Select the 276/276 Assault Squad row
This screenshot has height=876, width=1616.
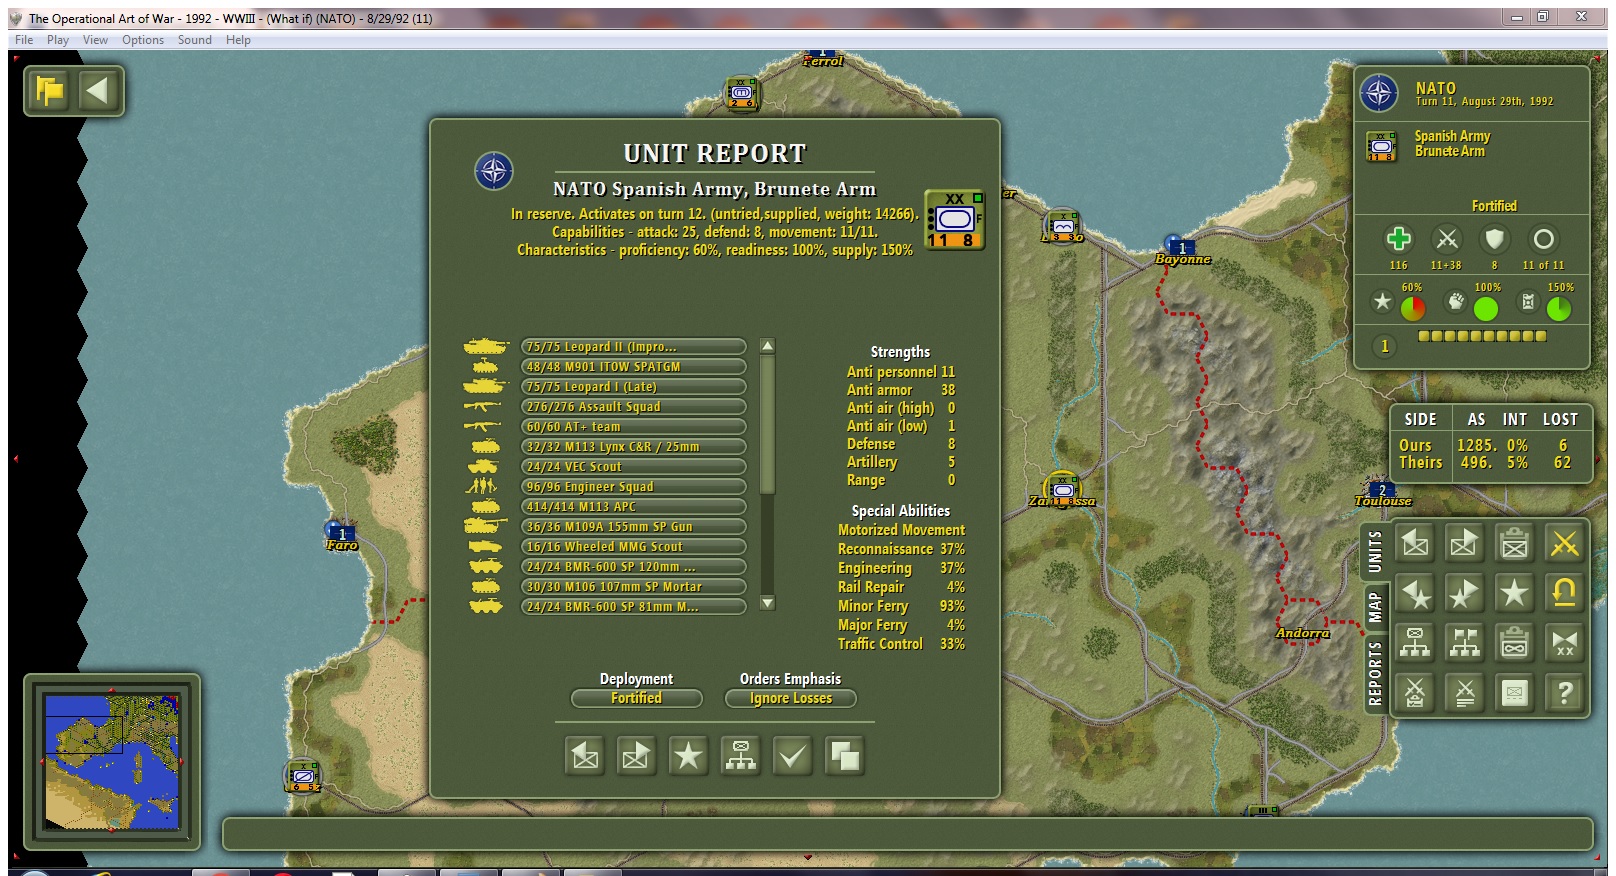(634, 407)
